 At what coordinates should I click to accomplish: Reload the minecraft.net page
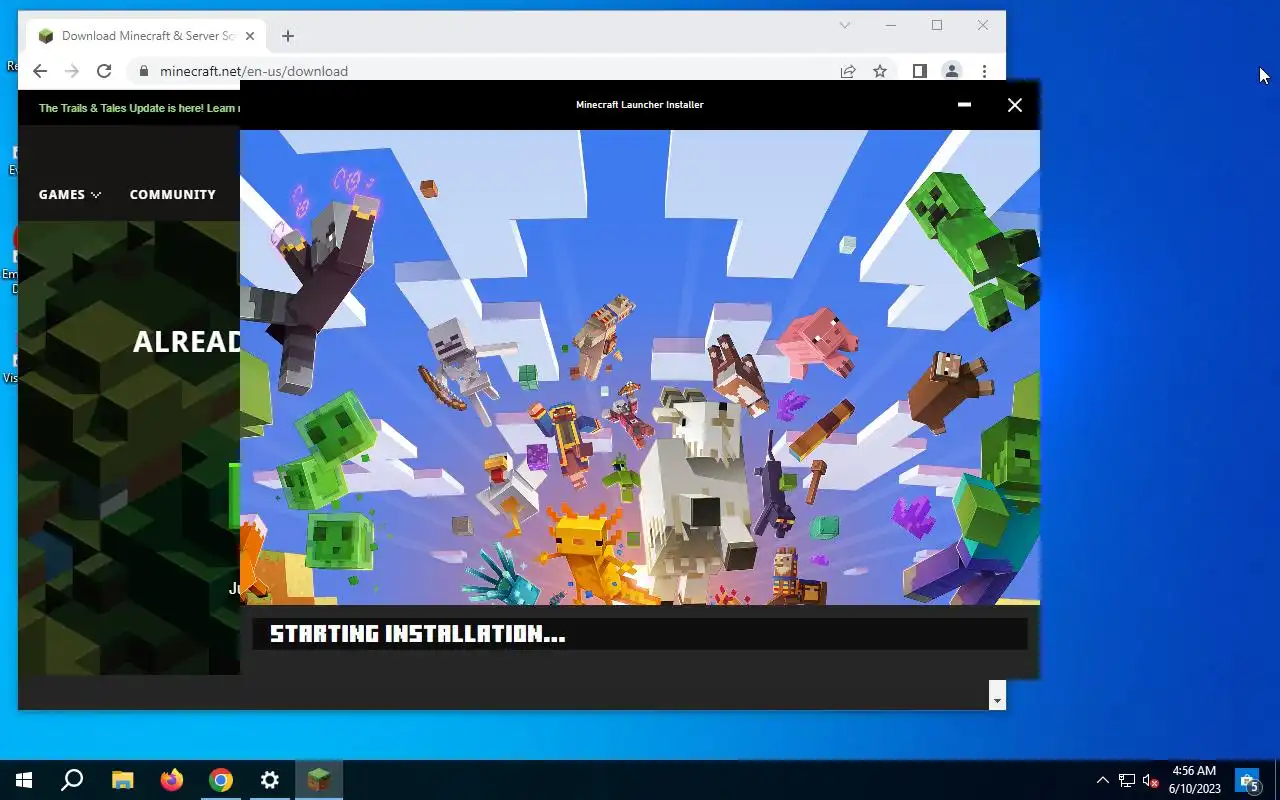[104, 71]
